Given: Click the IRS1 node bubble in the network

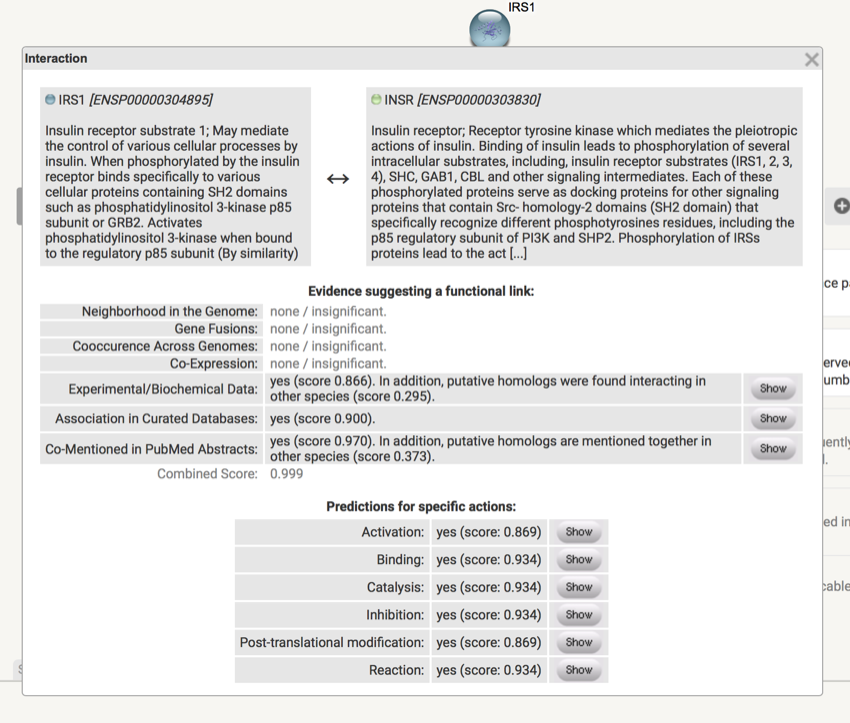Looking at the screenshot, I should [490, 29].
